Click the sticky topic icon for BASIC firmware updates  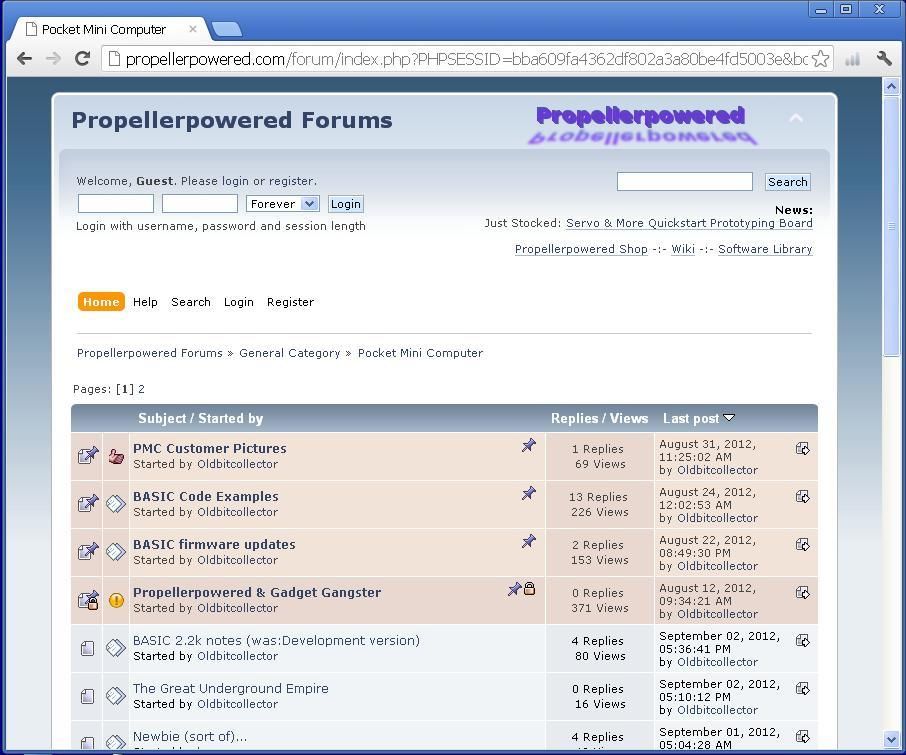pyautogui.click(x=88, y=552)
